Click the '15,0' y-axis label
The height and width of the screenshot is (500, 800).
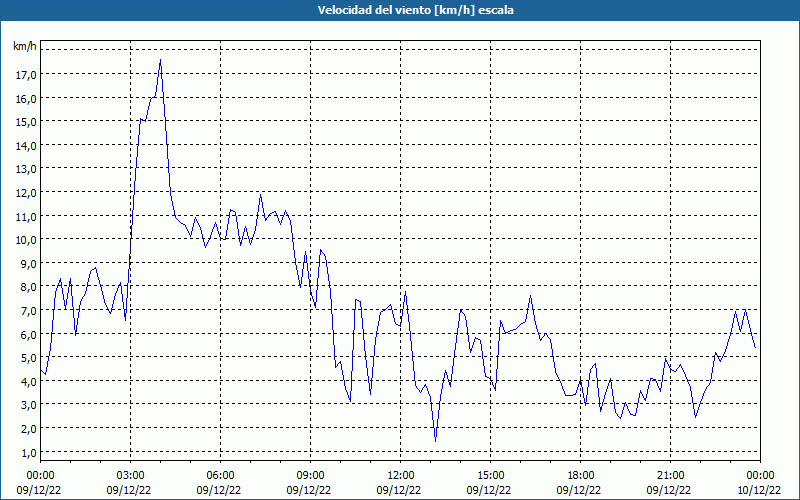coord(27,122)
